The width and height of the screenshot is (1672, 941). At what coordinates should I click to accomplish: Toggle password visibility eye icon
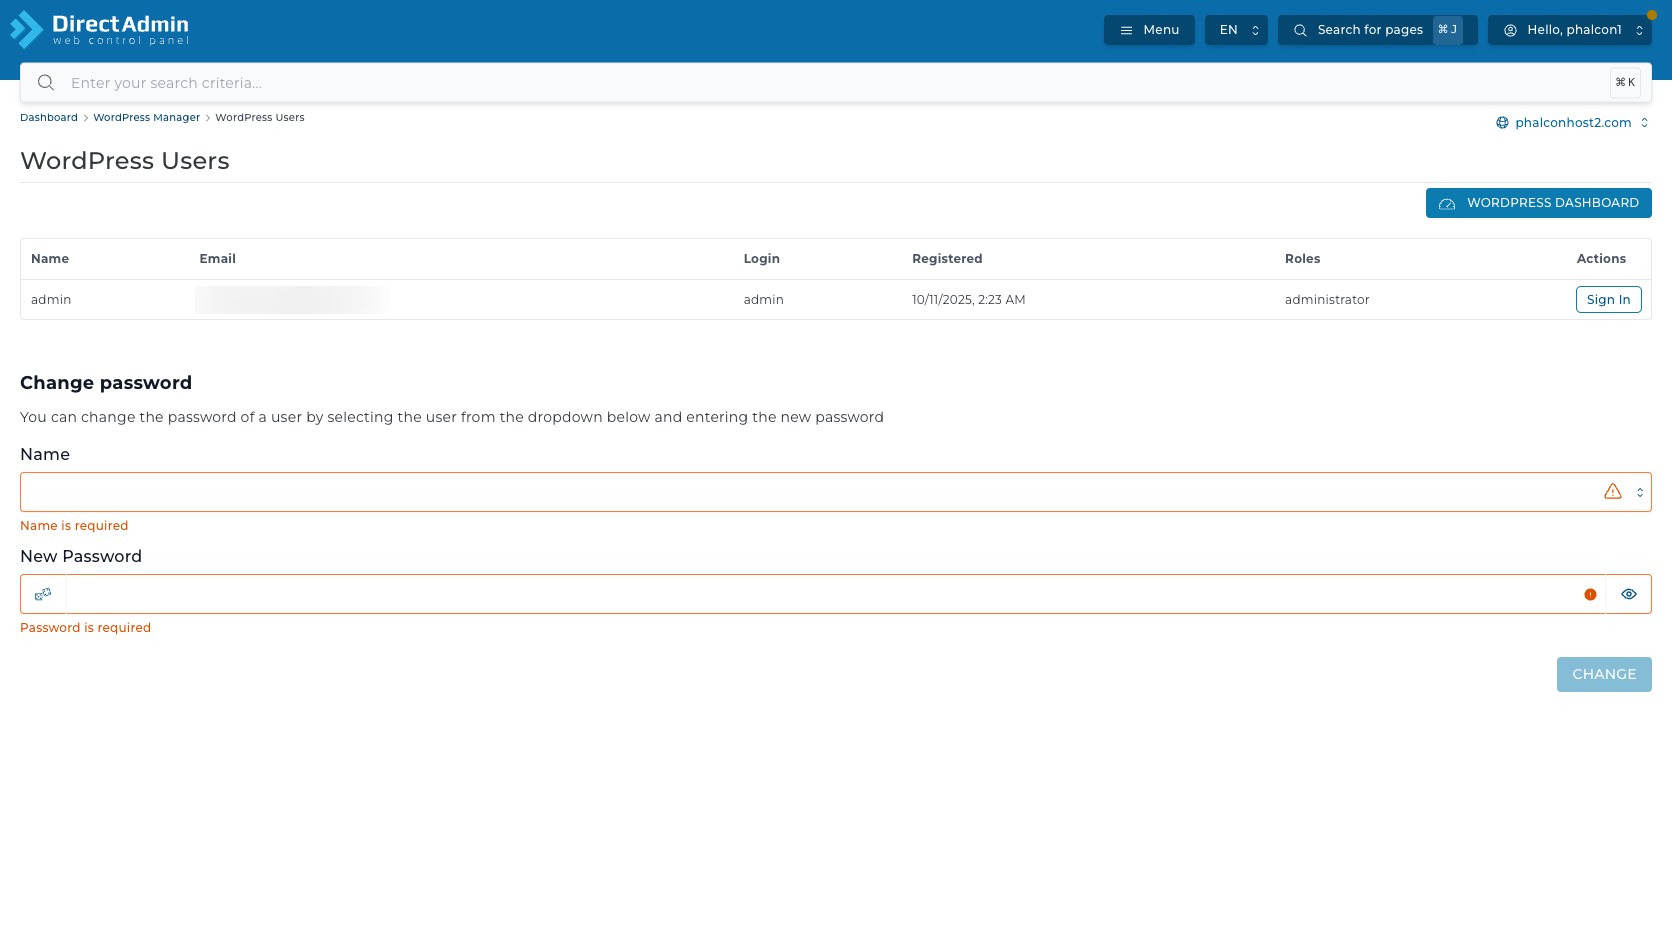pyautogui.click(x=1628, y=594)
